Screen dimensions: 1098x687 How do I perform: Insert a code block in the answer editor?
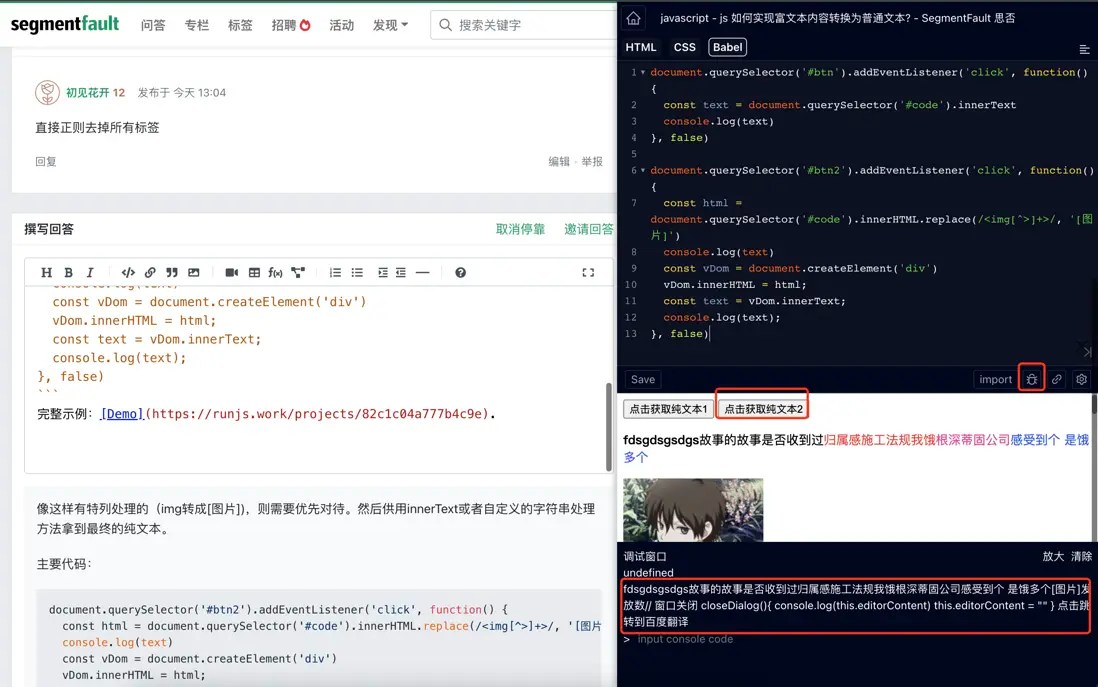(x=129, y=272)
